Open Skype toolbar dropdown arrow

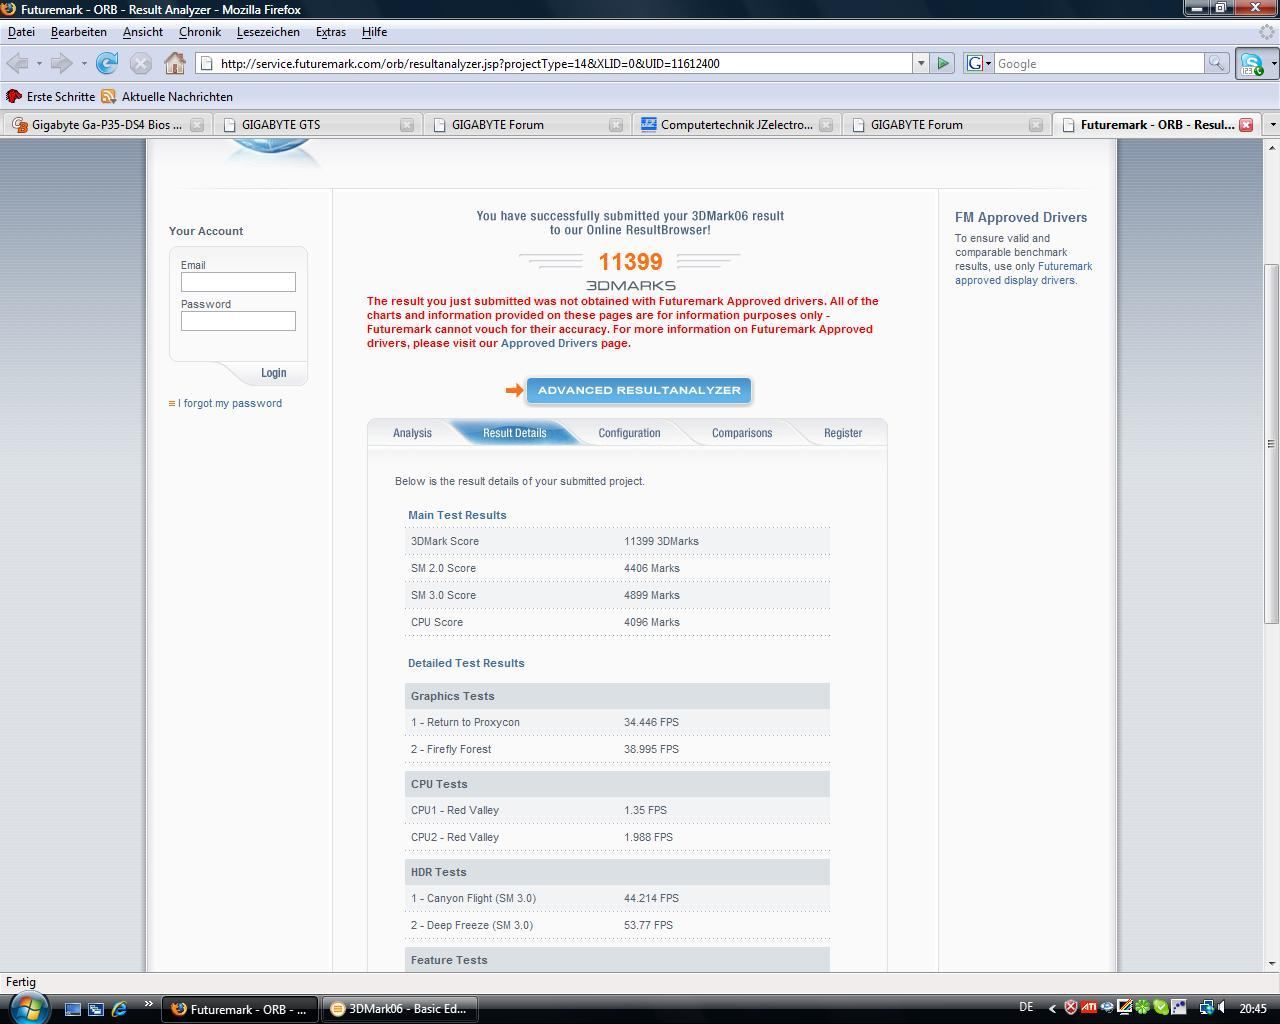tap(1273, 64)
